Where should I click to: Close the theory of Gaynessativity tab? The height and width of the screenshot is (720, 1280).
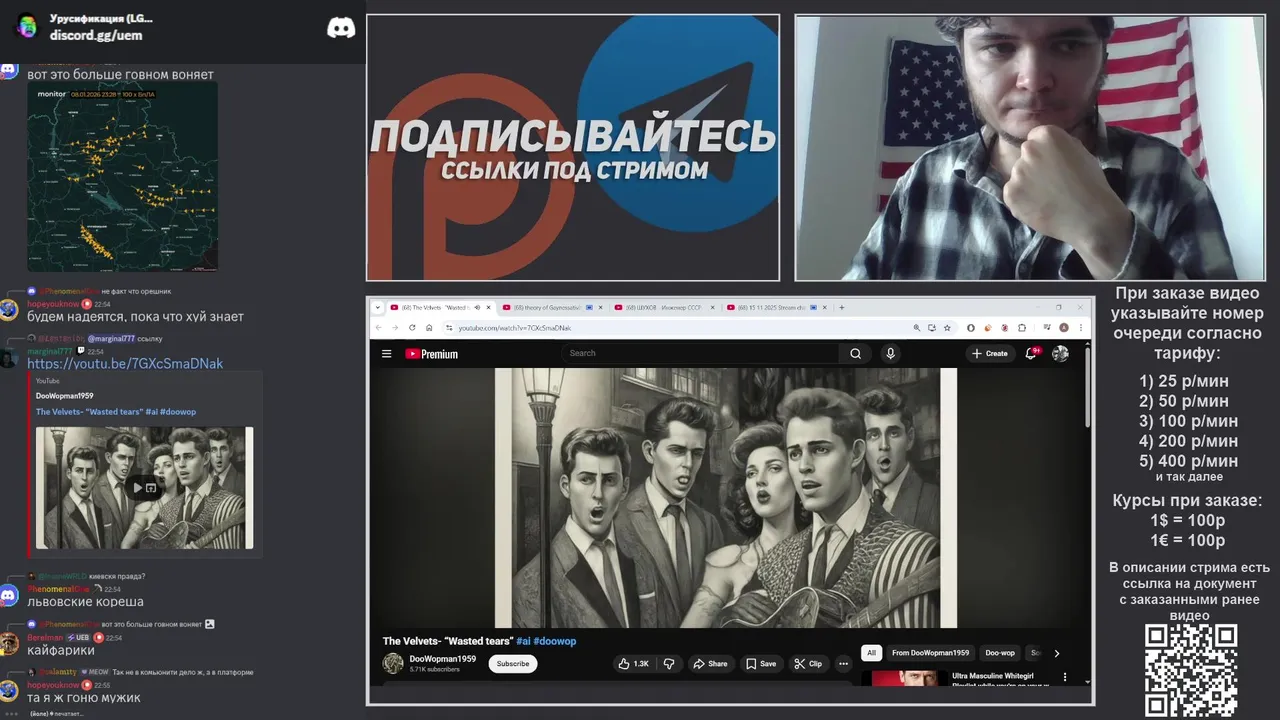click(x=601, y=307)
